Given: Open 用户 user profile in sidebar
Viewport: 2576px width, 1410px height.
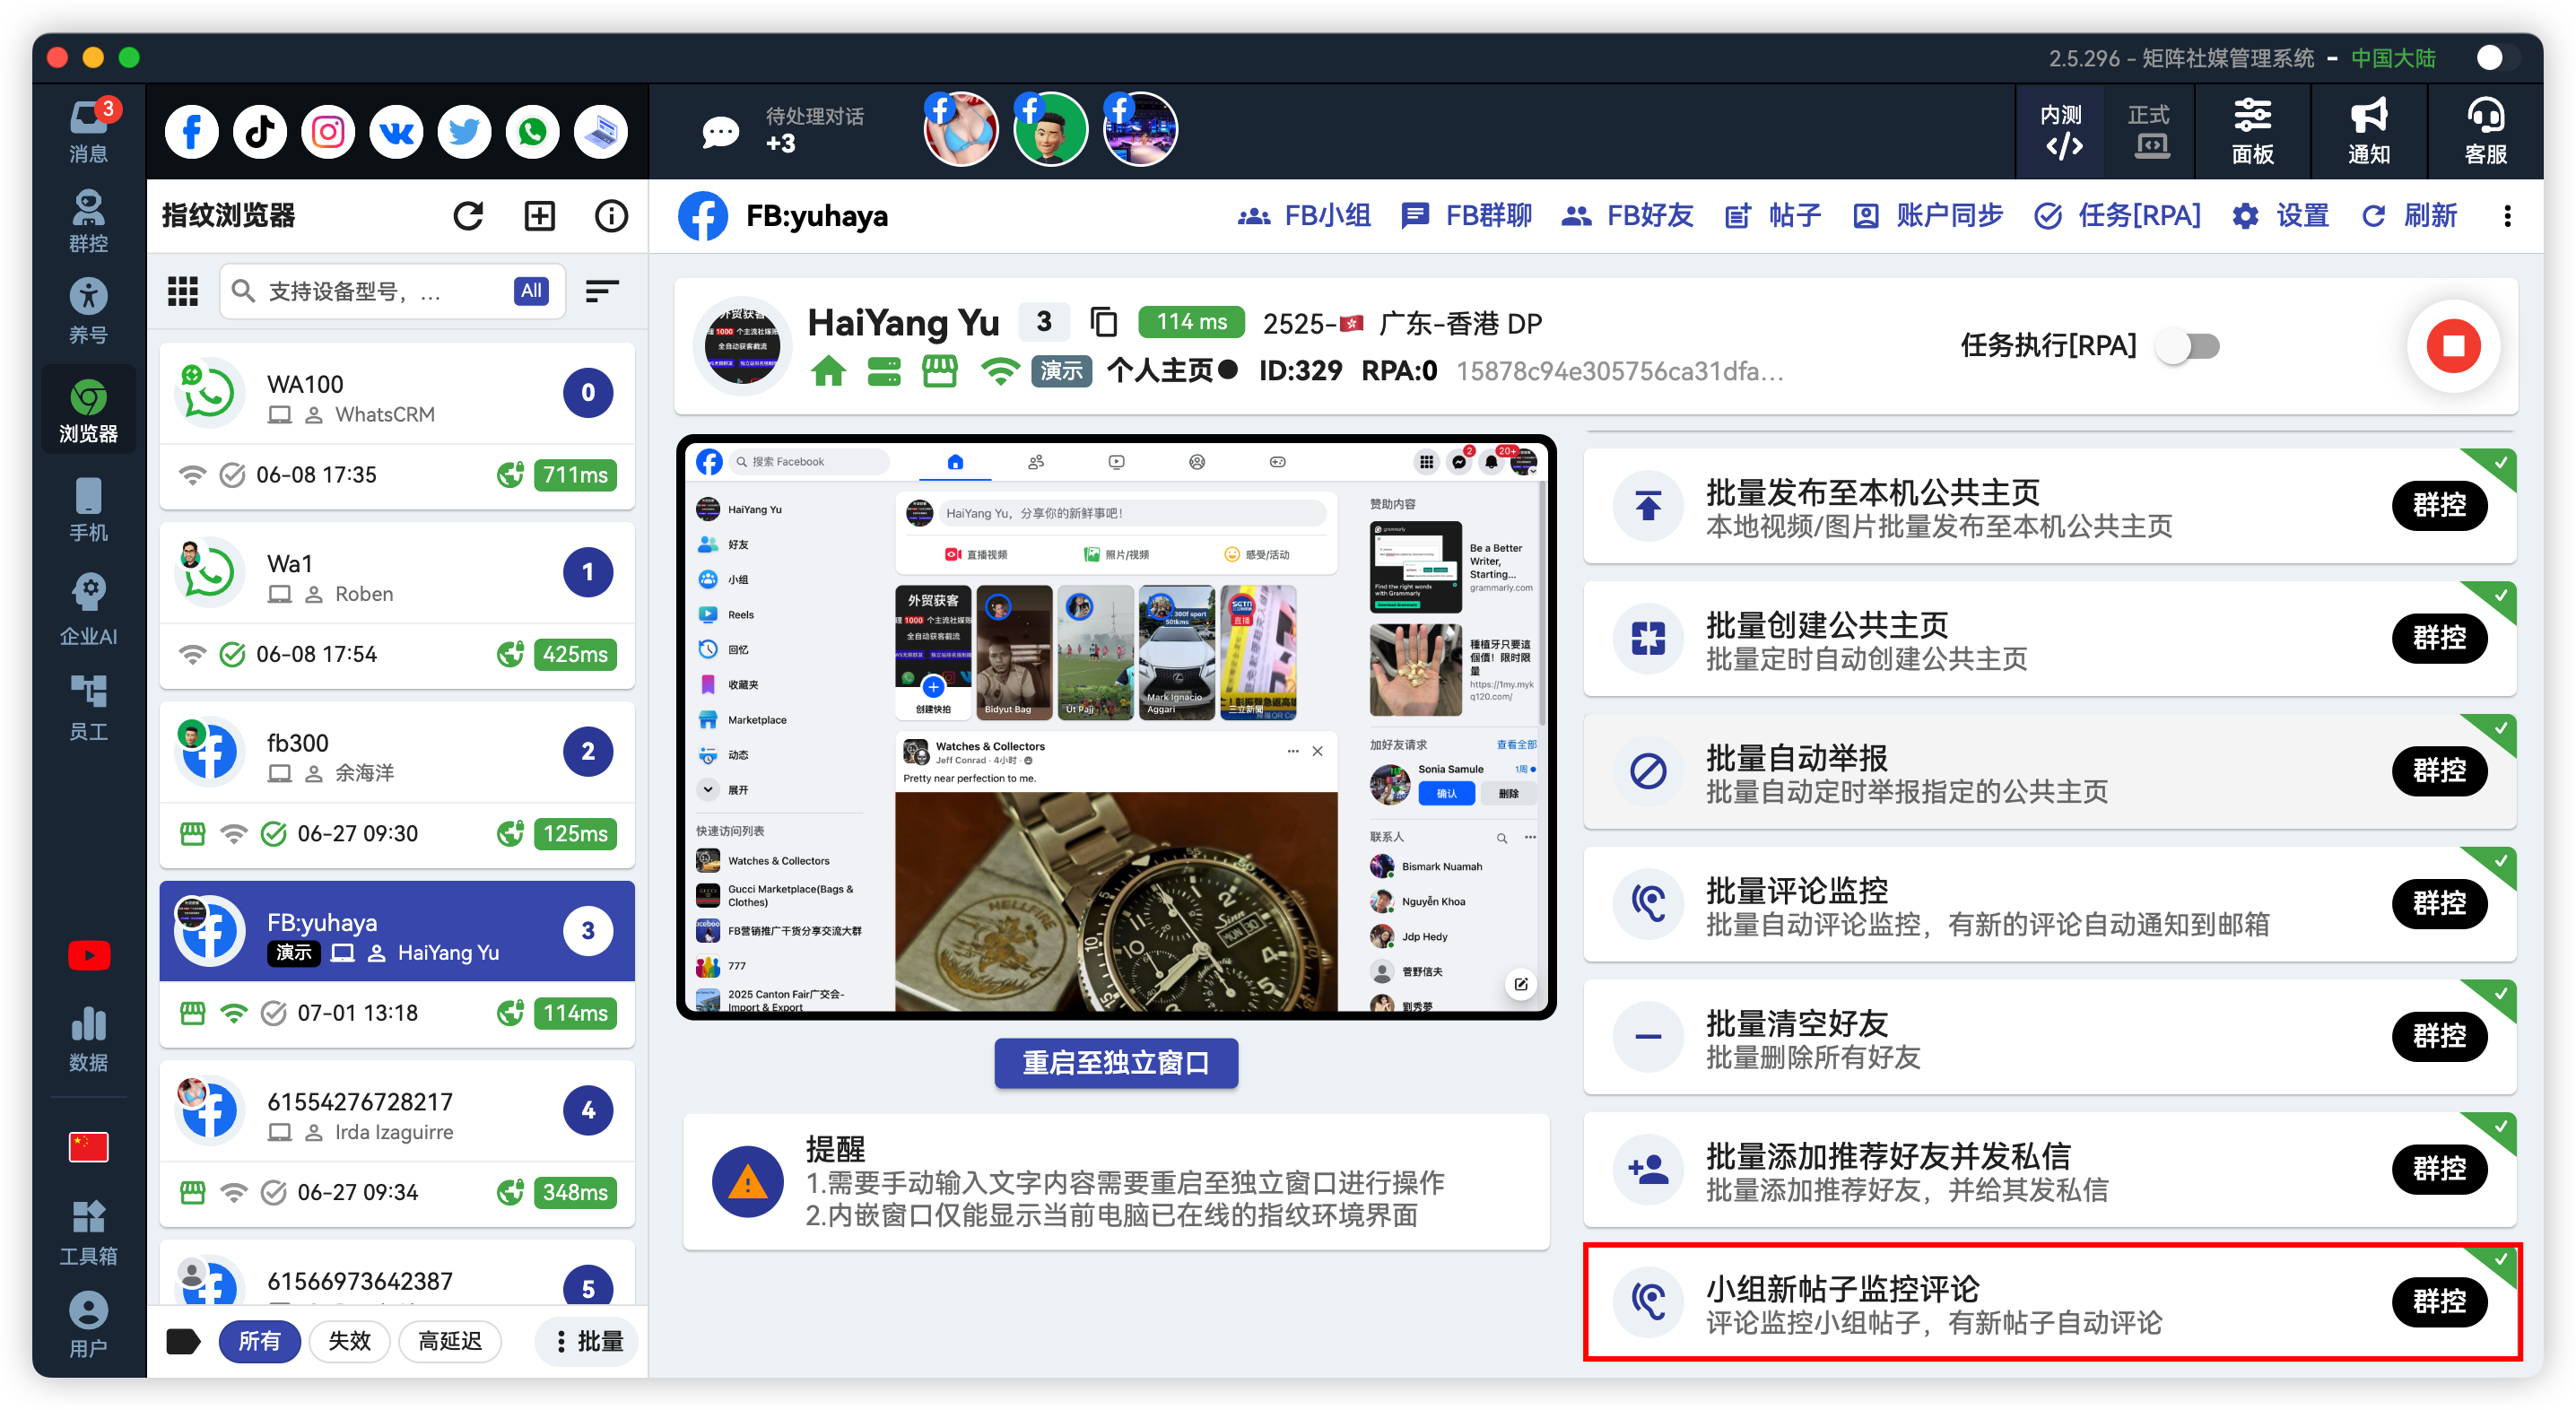Looking at the screenshot, I should [89, 1324].
